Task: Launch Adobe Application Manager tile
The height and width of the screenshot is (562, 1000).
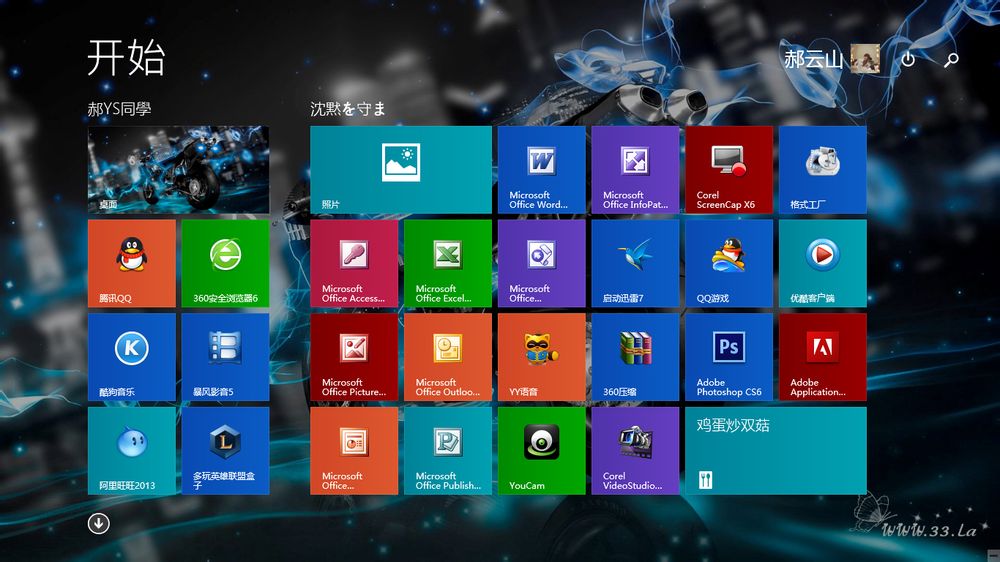Action: (x=823, y=357)
